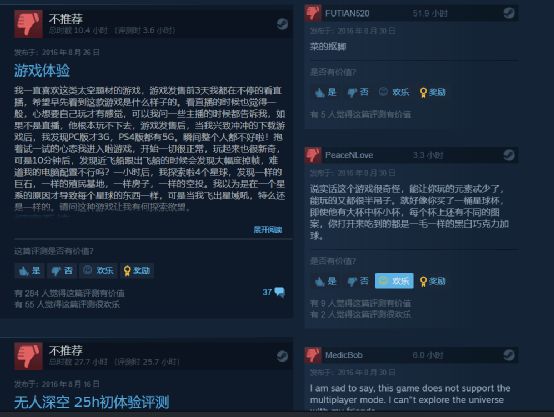Viewport: 554px width, 417px height.
Task: Open the MedicBob user profile name
Action: click(344, 355)
